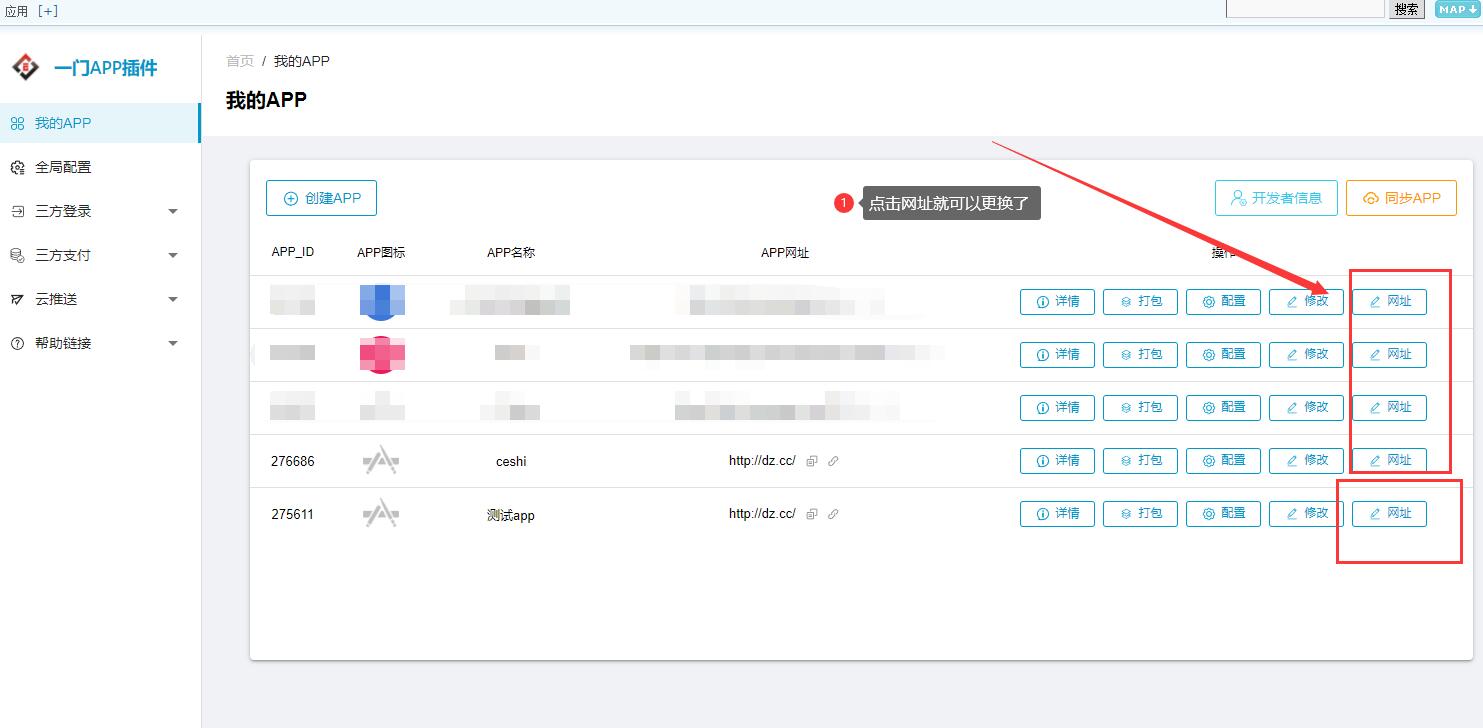Click 网址 button for ceshi app
This screenshot has height=728, width=1483.
point(1389,461)
